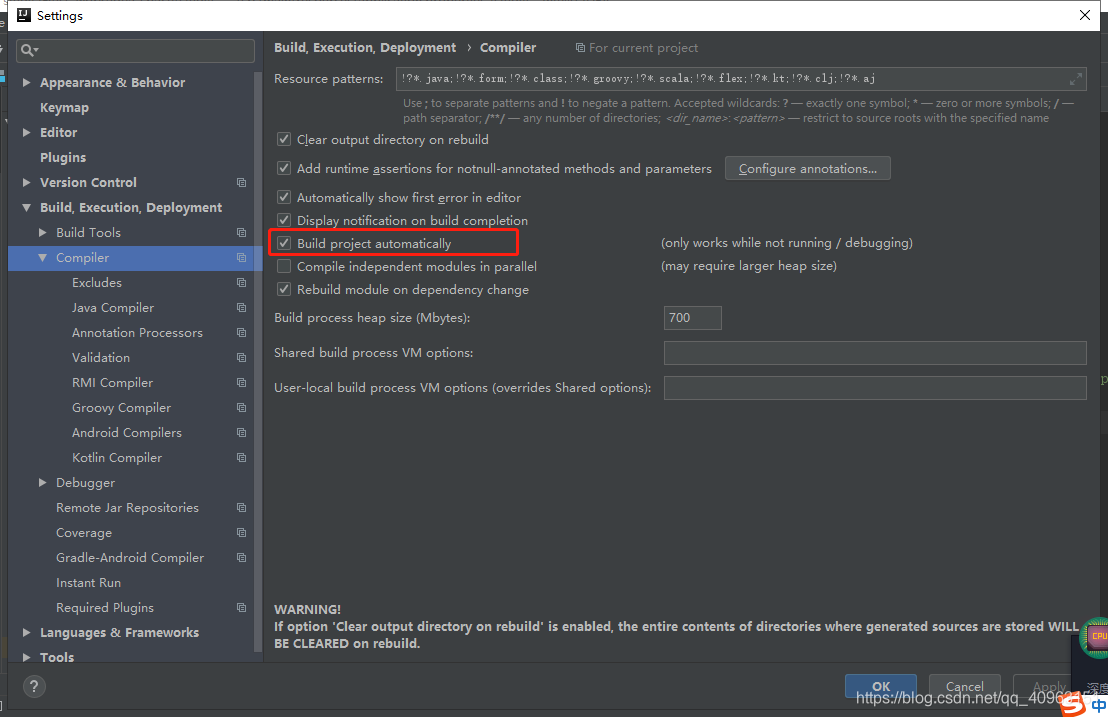Viewport: 1108px width, 717px height.
Task: Click project-level icon beside Java Compiler
Action: (242, 308)
